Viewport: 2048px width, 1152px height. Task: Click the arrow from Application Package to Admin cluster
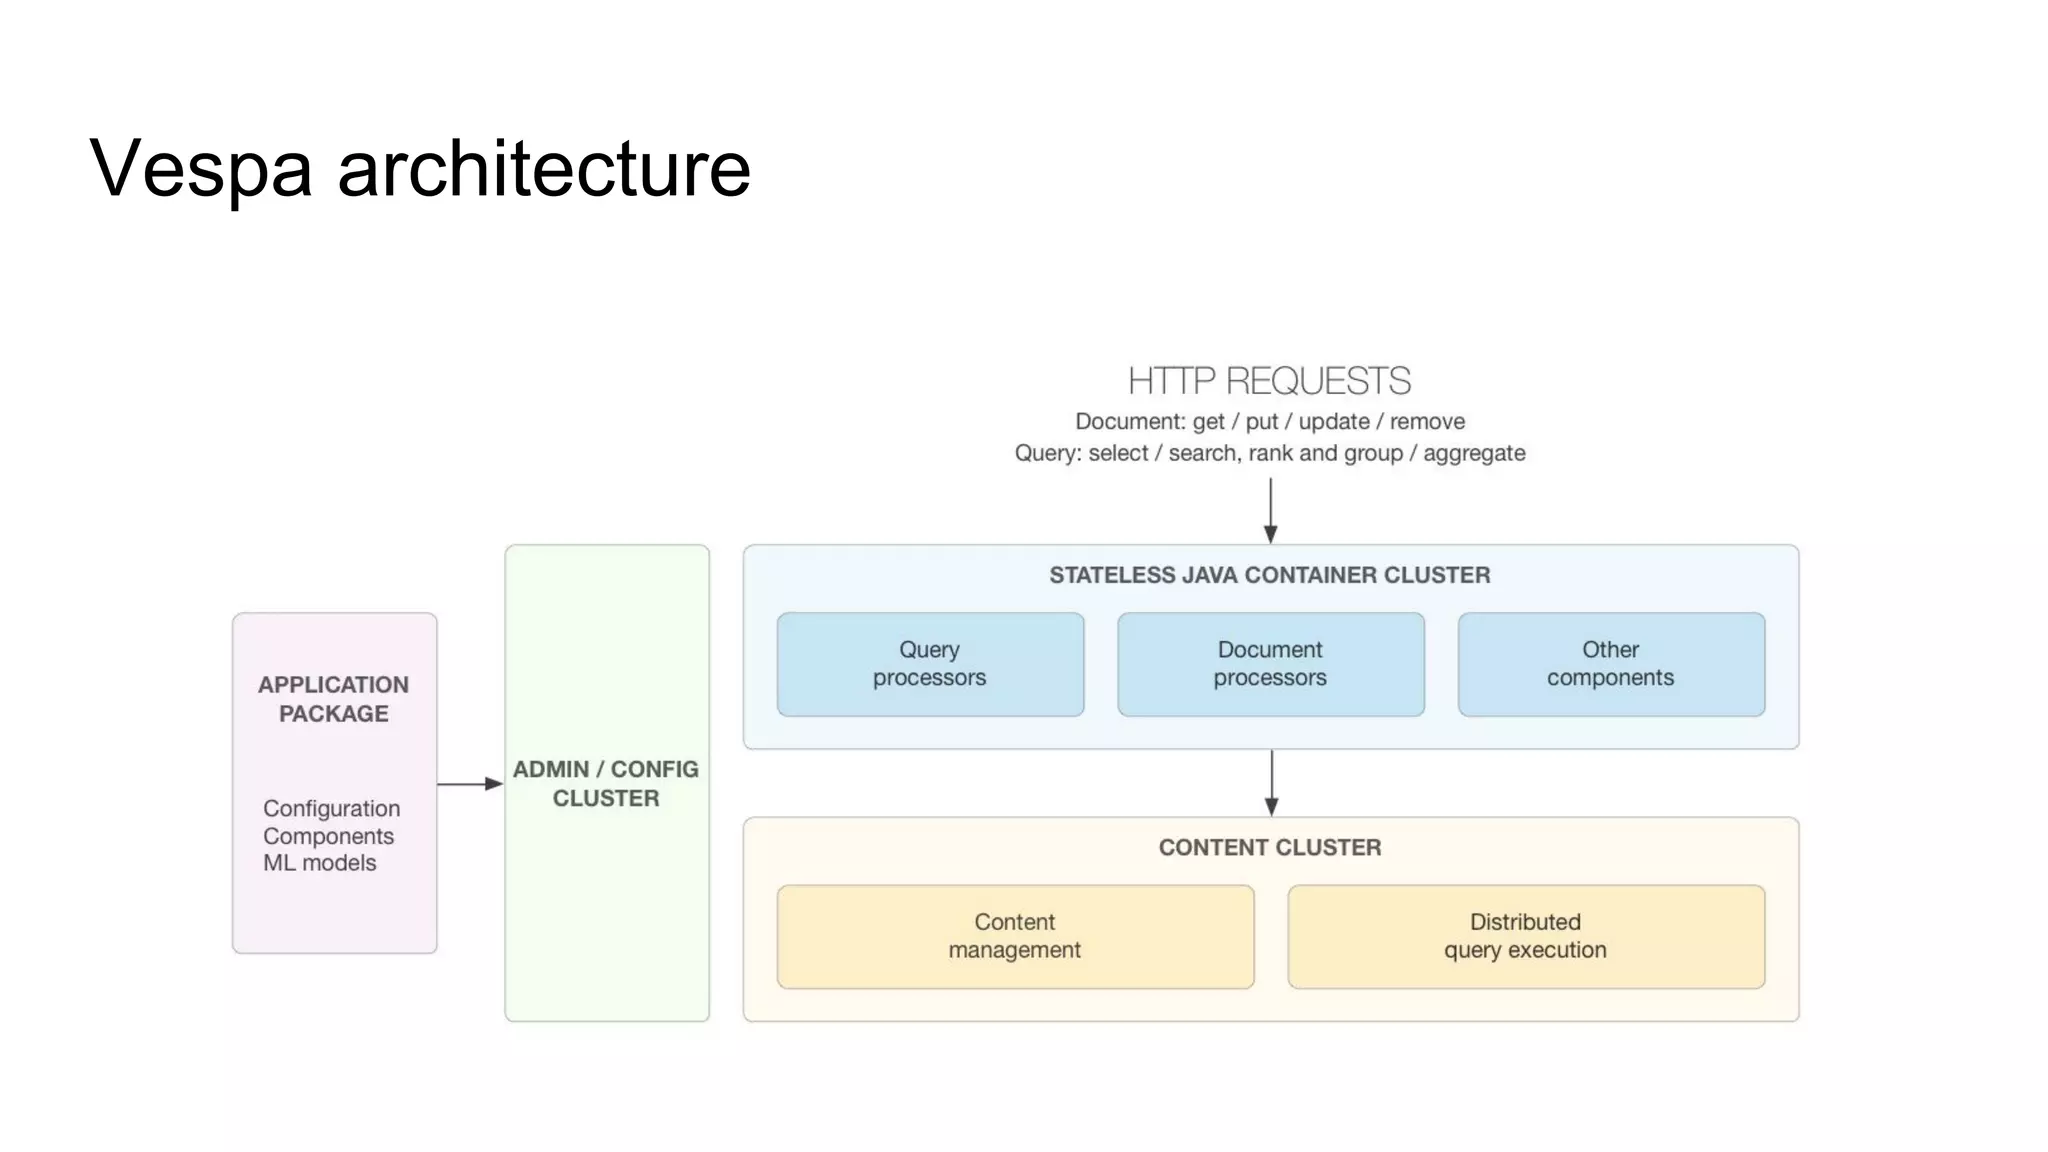(x=469, y=784)
